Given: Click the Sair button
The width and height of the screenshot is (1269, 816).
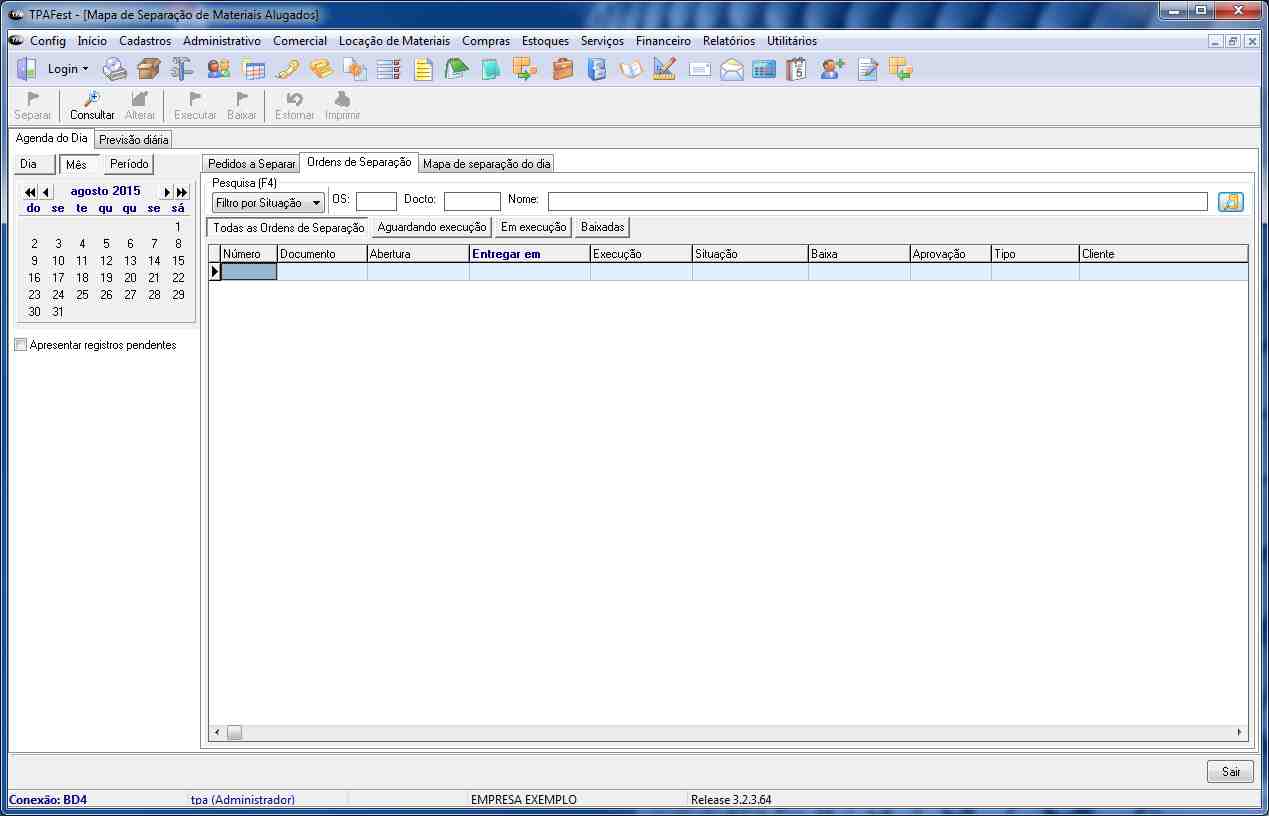Looking at the screenshot, I should [x=1230, y=771].
